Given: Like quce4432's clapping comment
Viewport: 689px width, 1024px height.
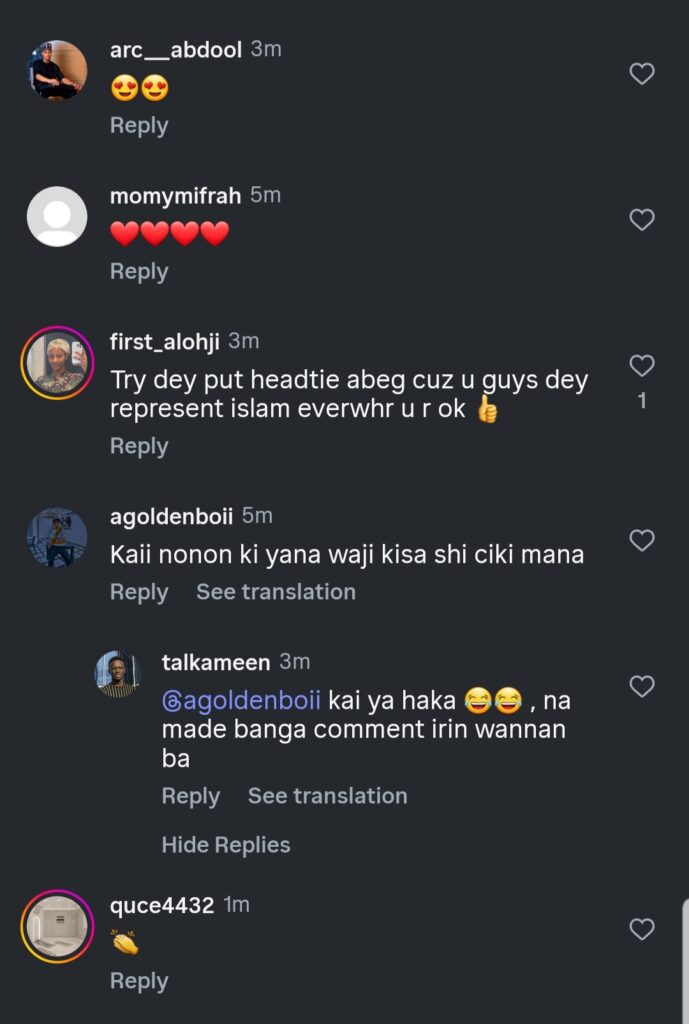Looking at the screenshot, I should (641, 930).
